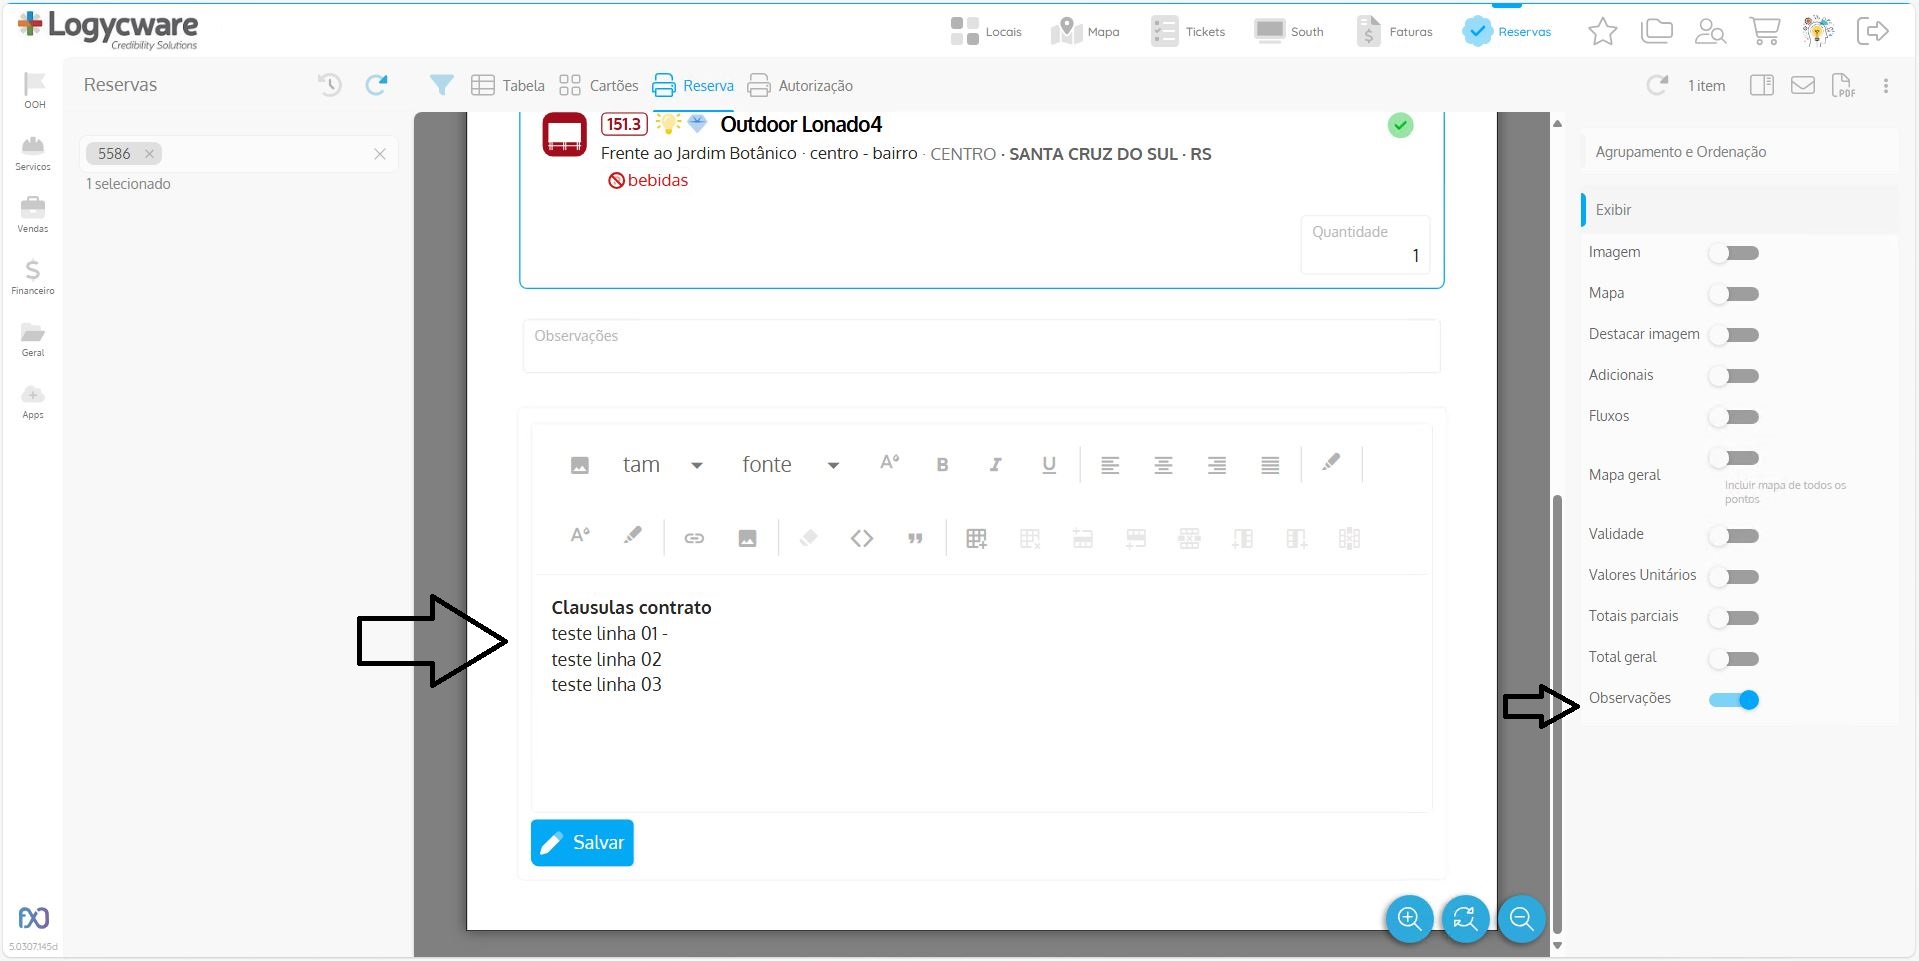Export using the PDF icon
Viewport: 1919px width, 961px height.
pyautogui.click(x=1843, y=86)
